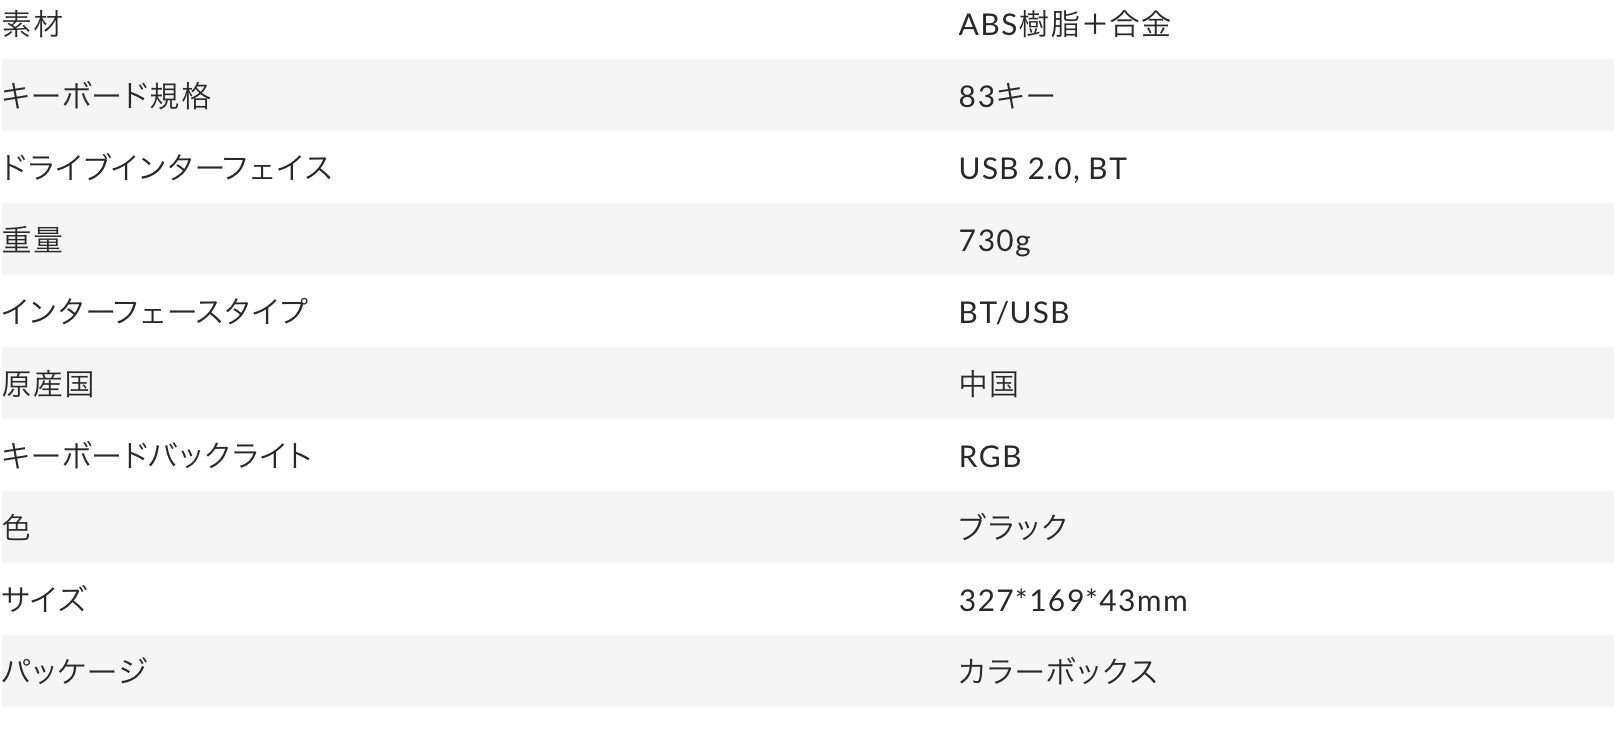Click the RGB backlight value
1616x738 pixels.
coord(989,456)
